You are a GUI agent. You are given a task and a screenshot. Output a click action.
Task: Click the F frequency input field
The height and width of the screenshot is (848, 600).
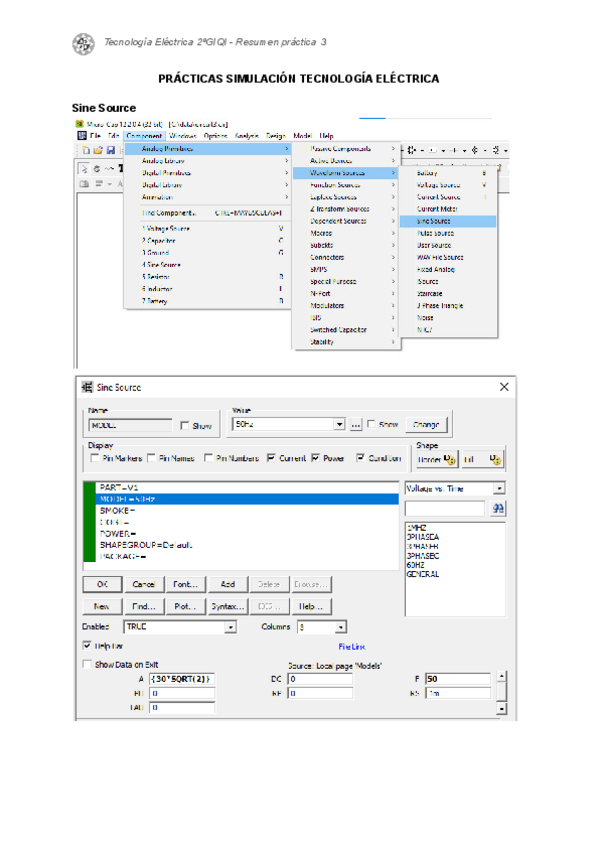(458, 679)
